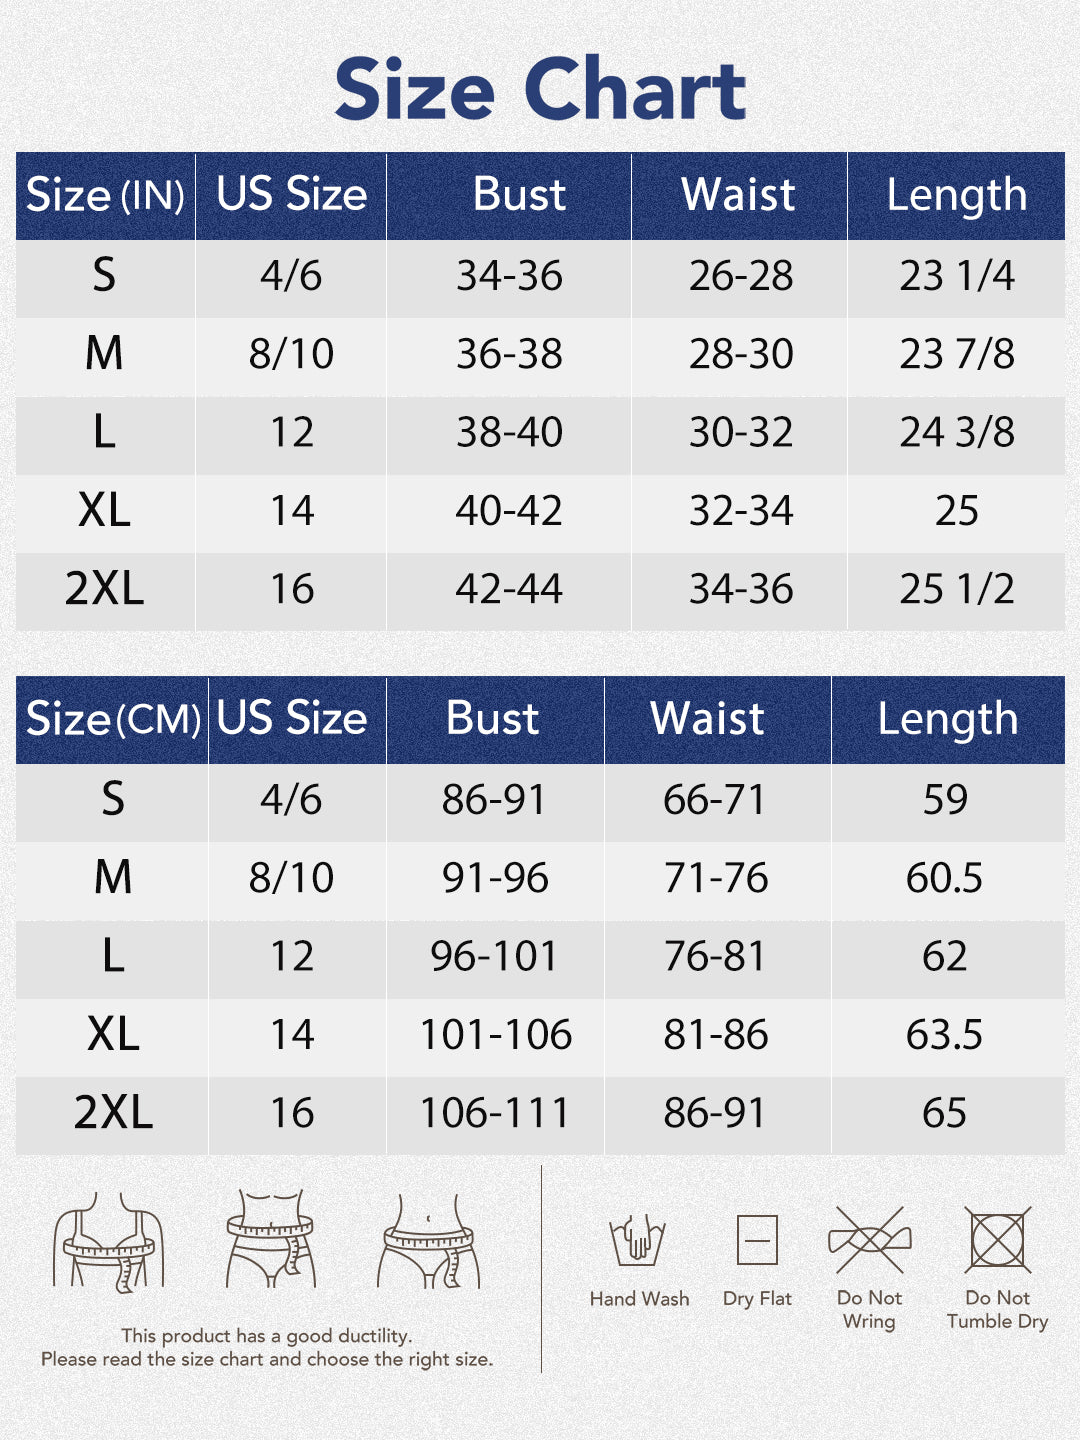Click the Do Not Wring icon

coord(869,1240)
